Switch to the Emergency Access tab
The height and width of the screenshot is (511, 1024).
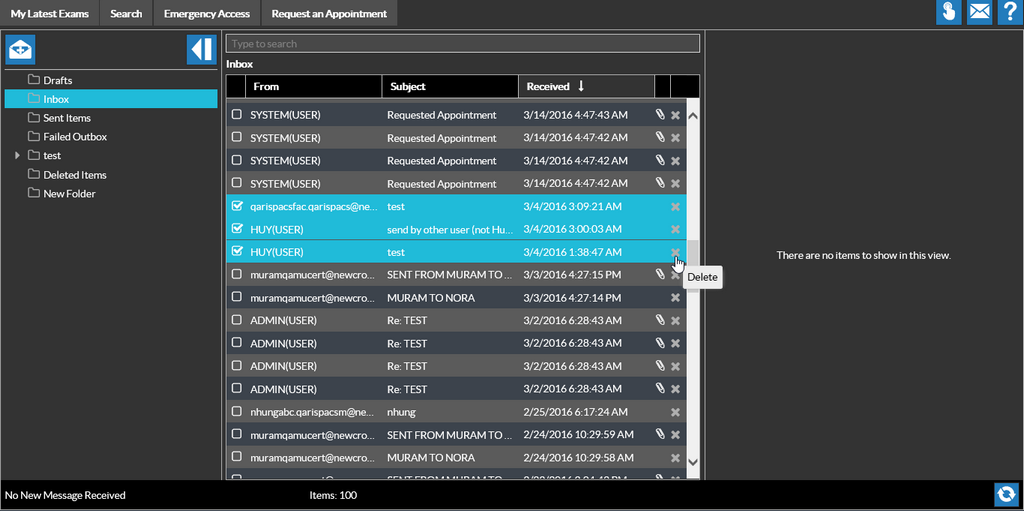(207, 14)
